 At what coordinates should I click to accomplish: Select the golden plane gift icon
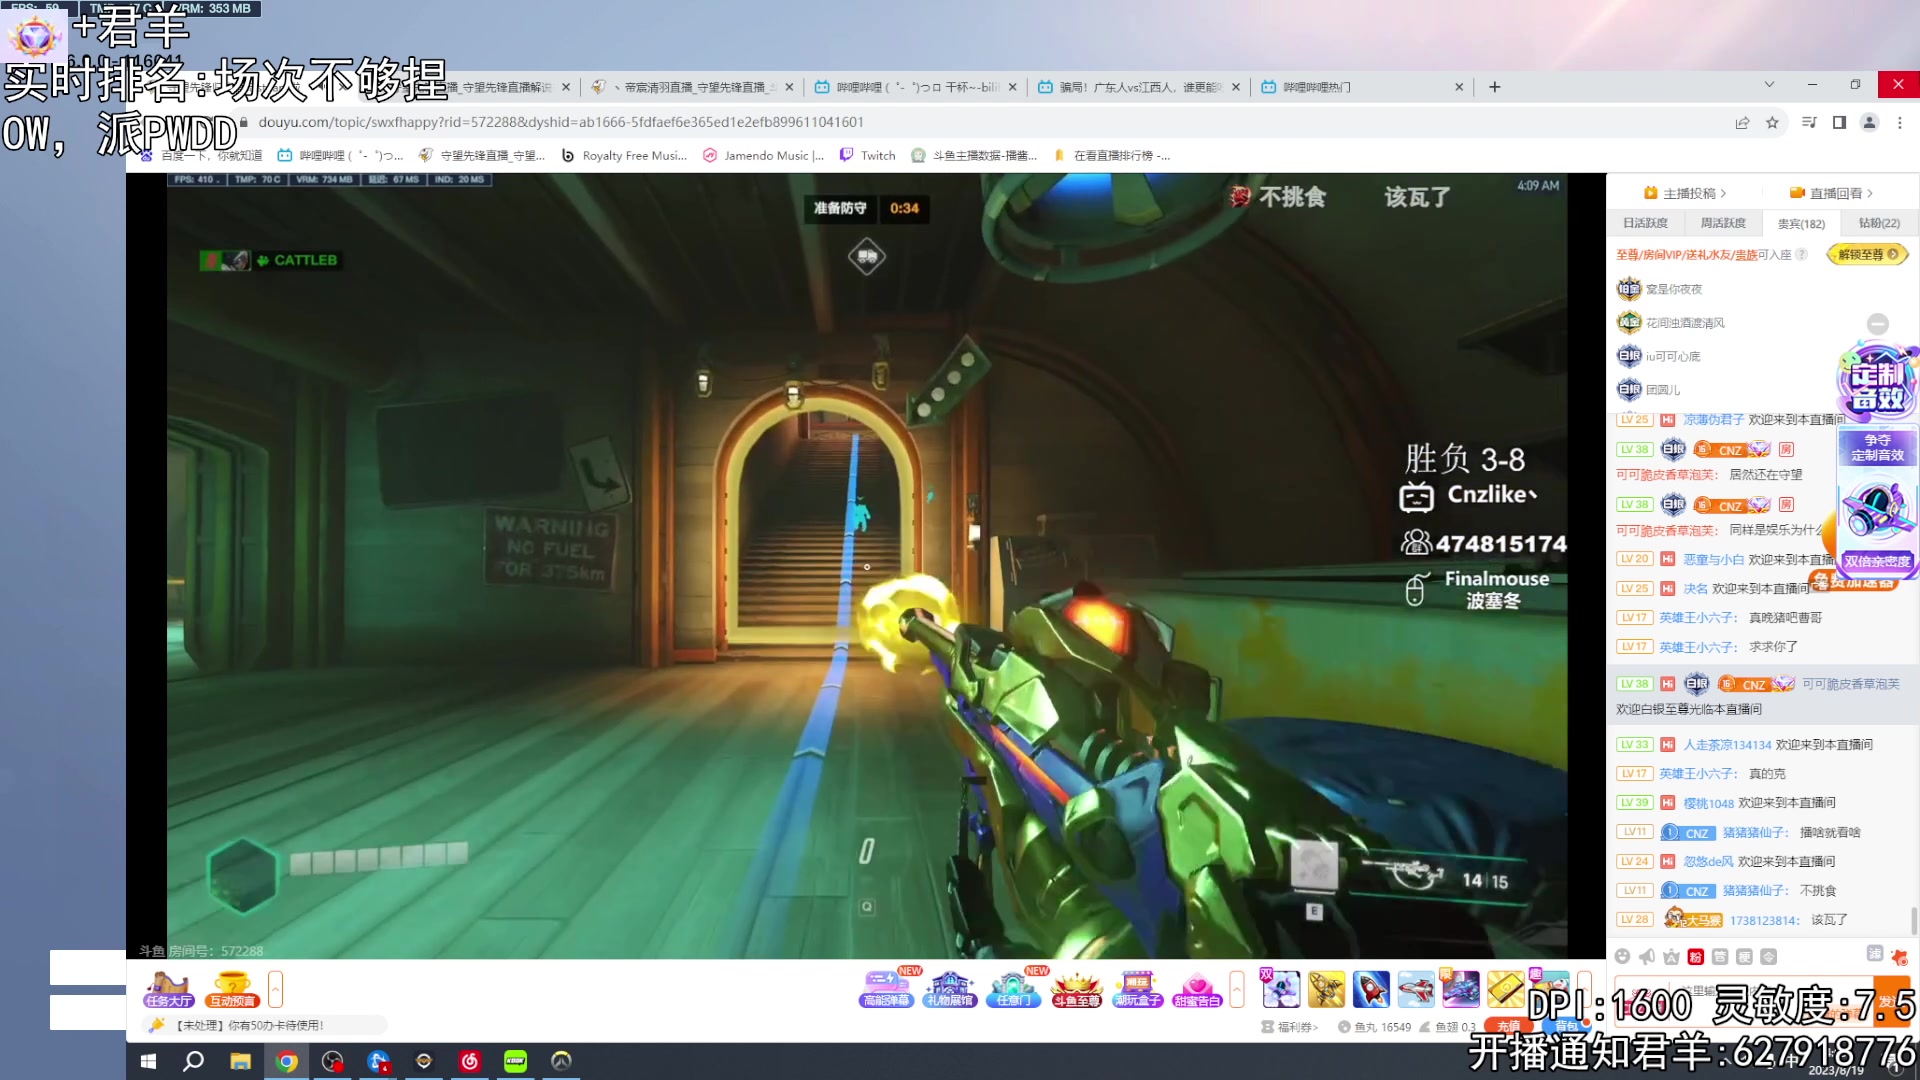tap(1326, 989)
